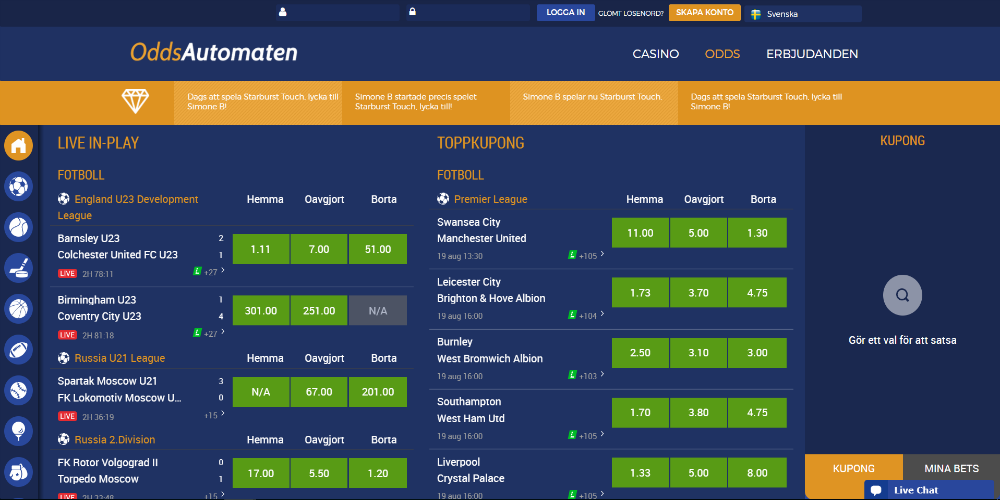The height and width of the screenshot is (500, 1000).
Task: Select 8.00 away odds for Crystal Palace
Action: pyautogui.click(x=757, y=473)
